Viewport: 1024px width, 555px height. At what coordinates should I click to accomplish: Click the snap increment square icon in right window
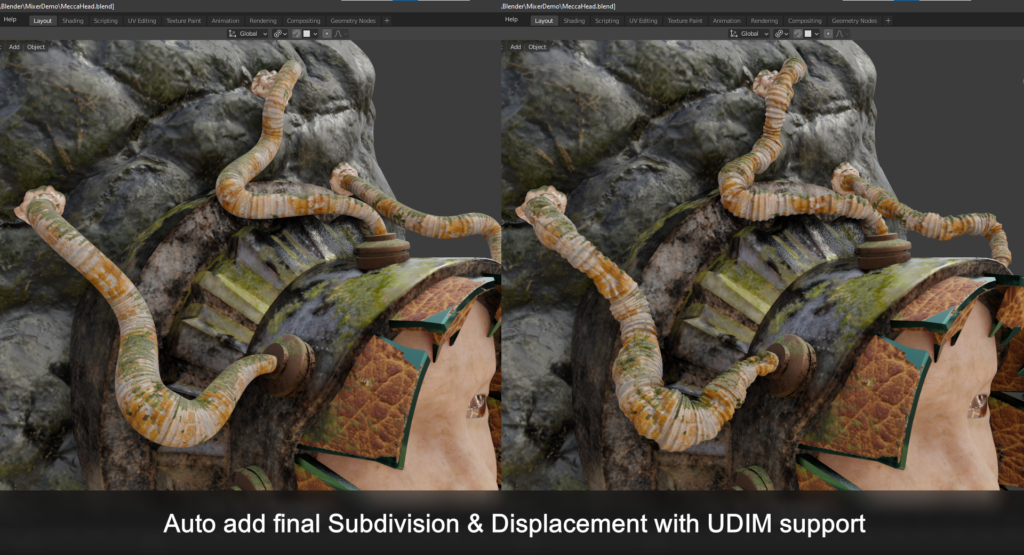pos(808,34)
